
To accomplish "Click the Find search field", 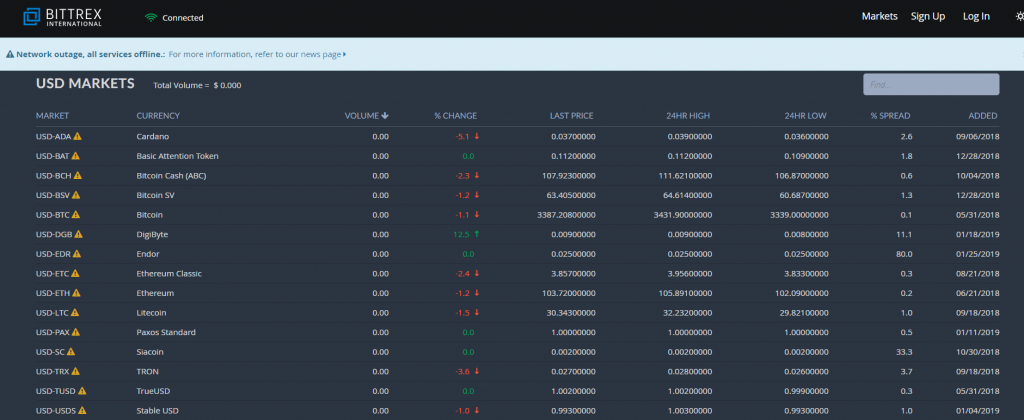I will [930, 85].
